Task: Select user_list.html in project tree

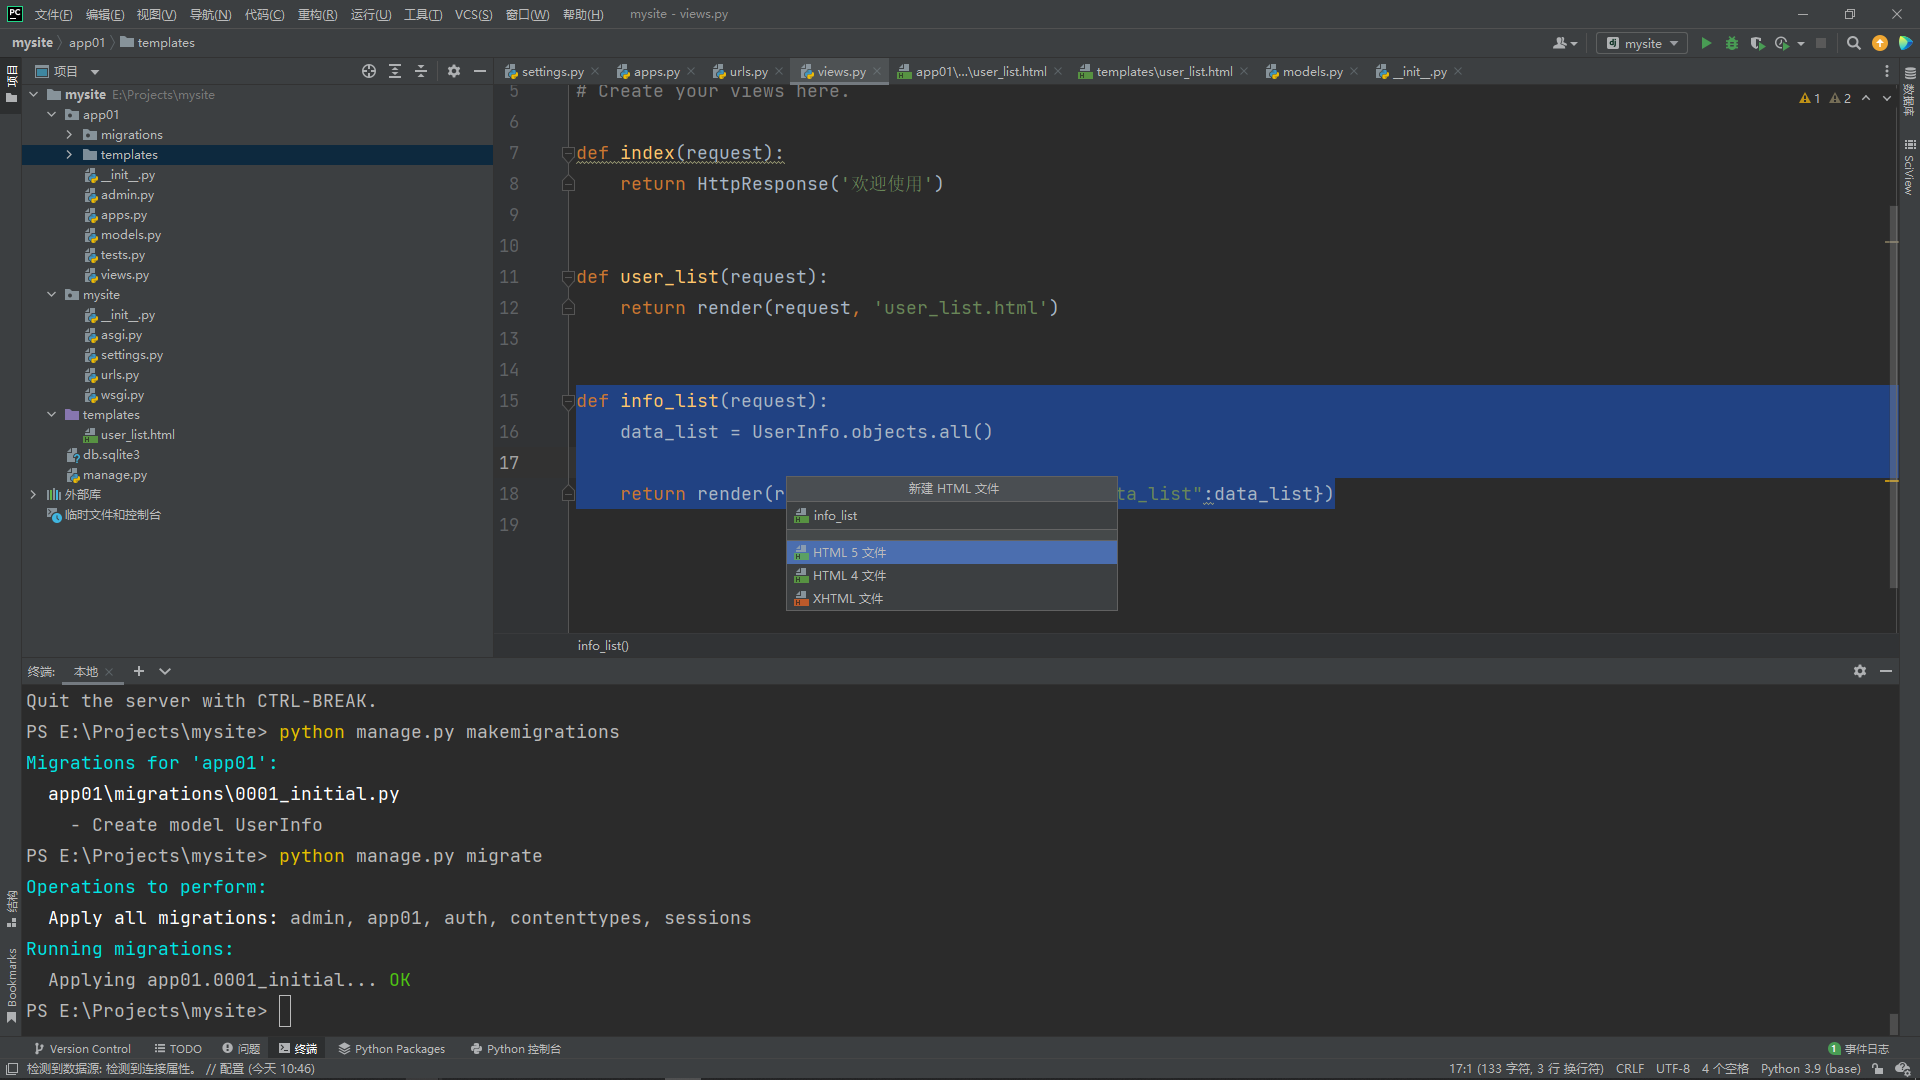Action: (137, 434)
